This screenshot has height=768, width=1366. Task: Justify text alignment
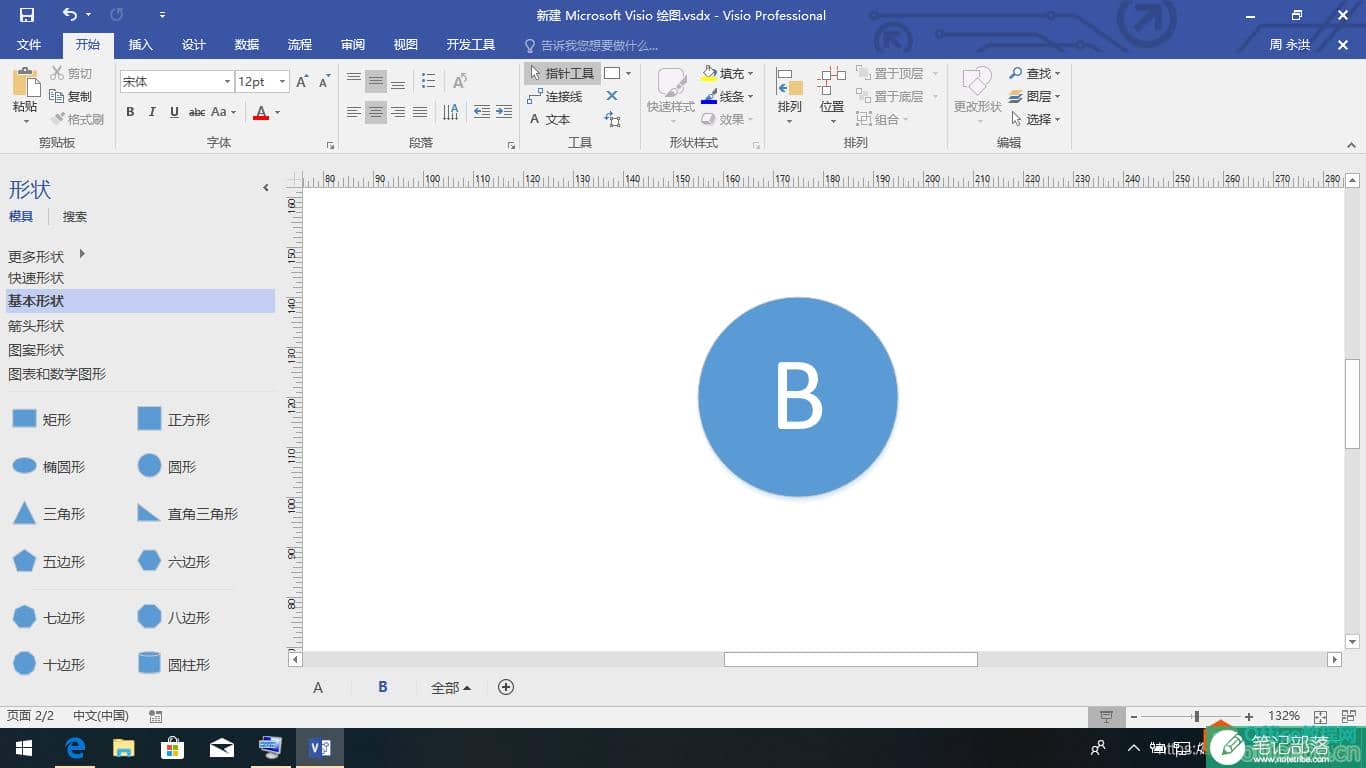point(420,112)
